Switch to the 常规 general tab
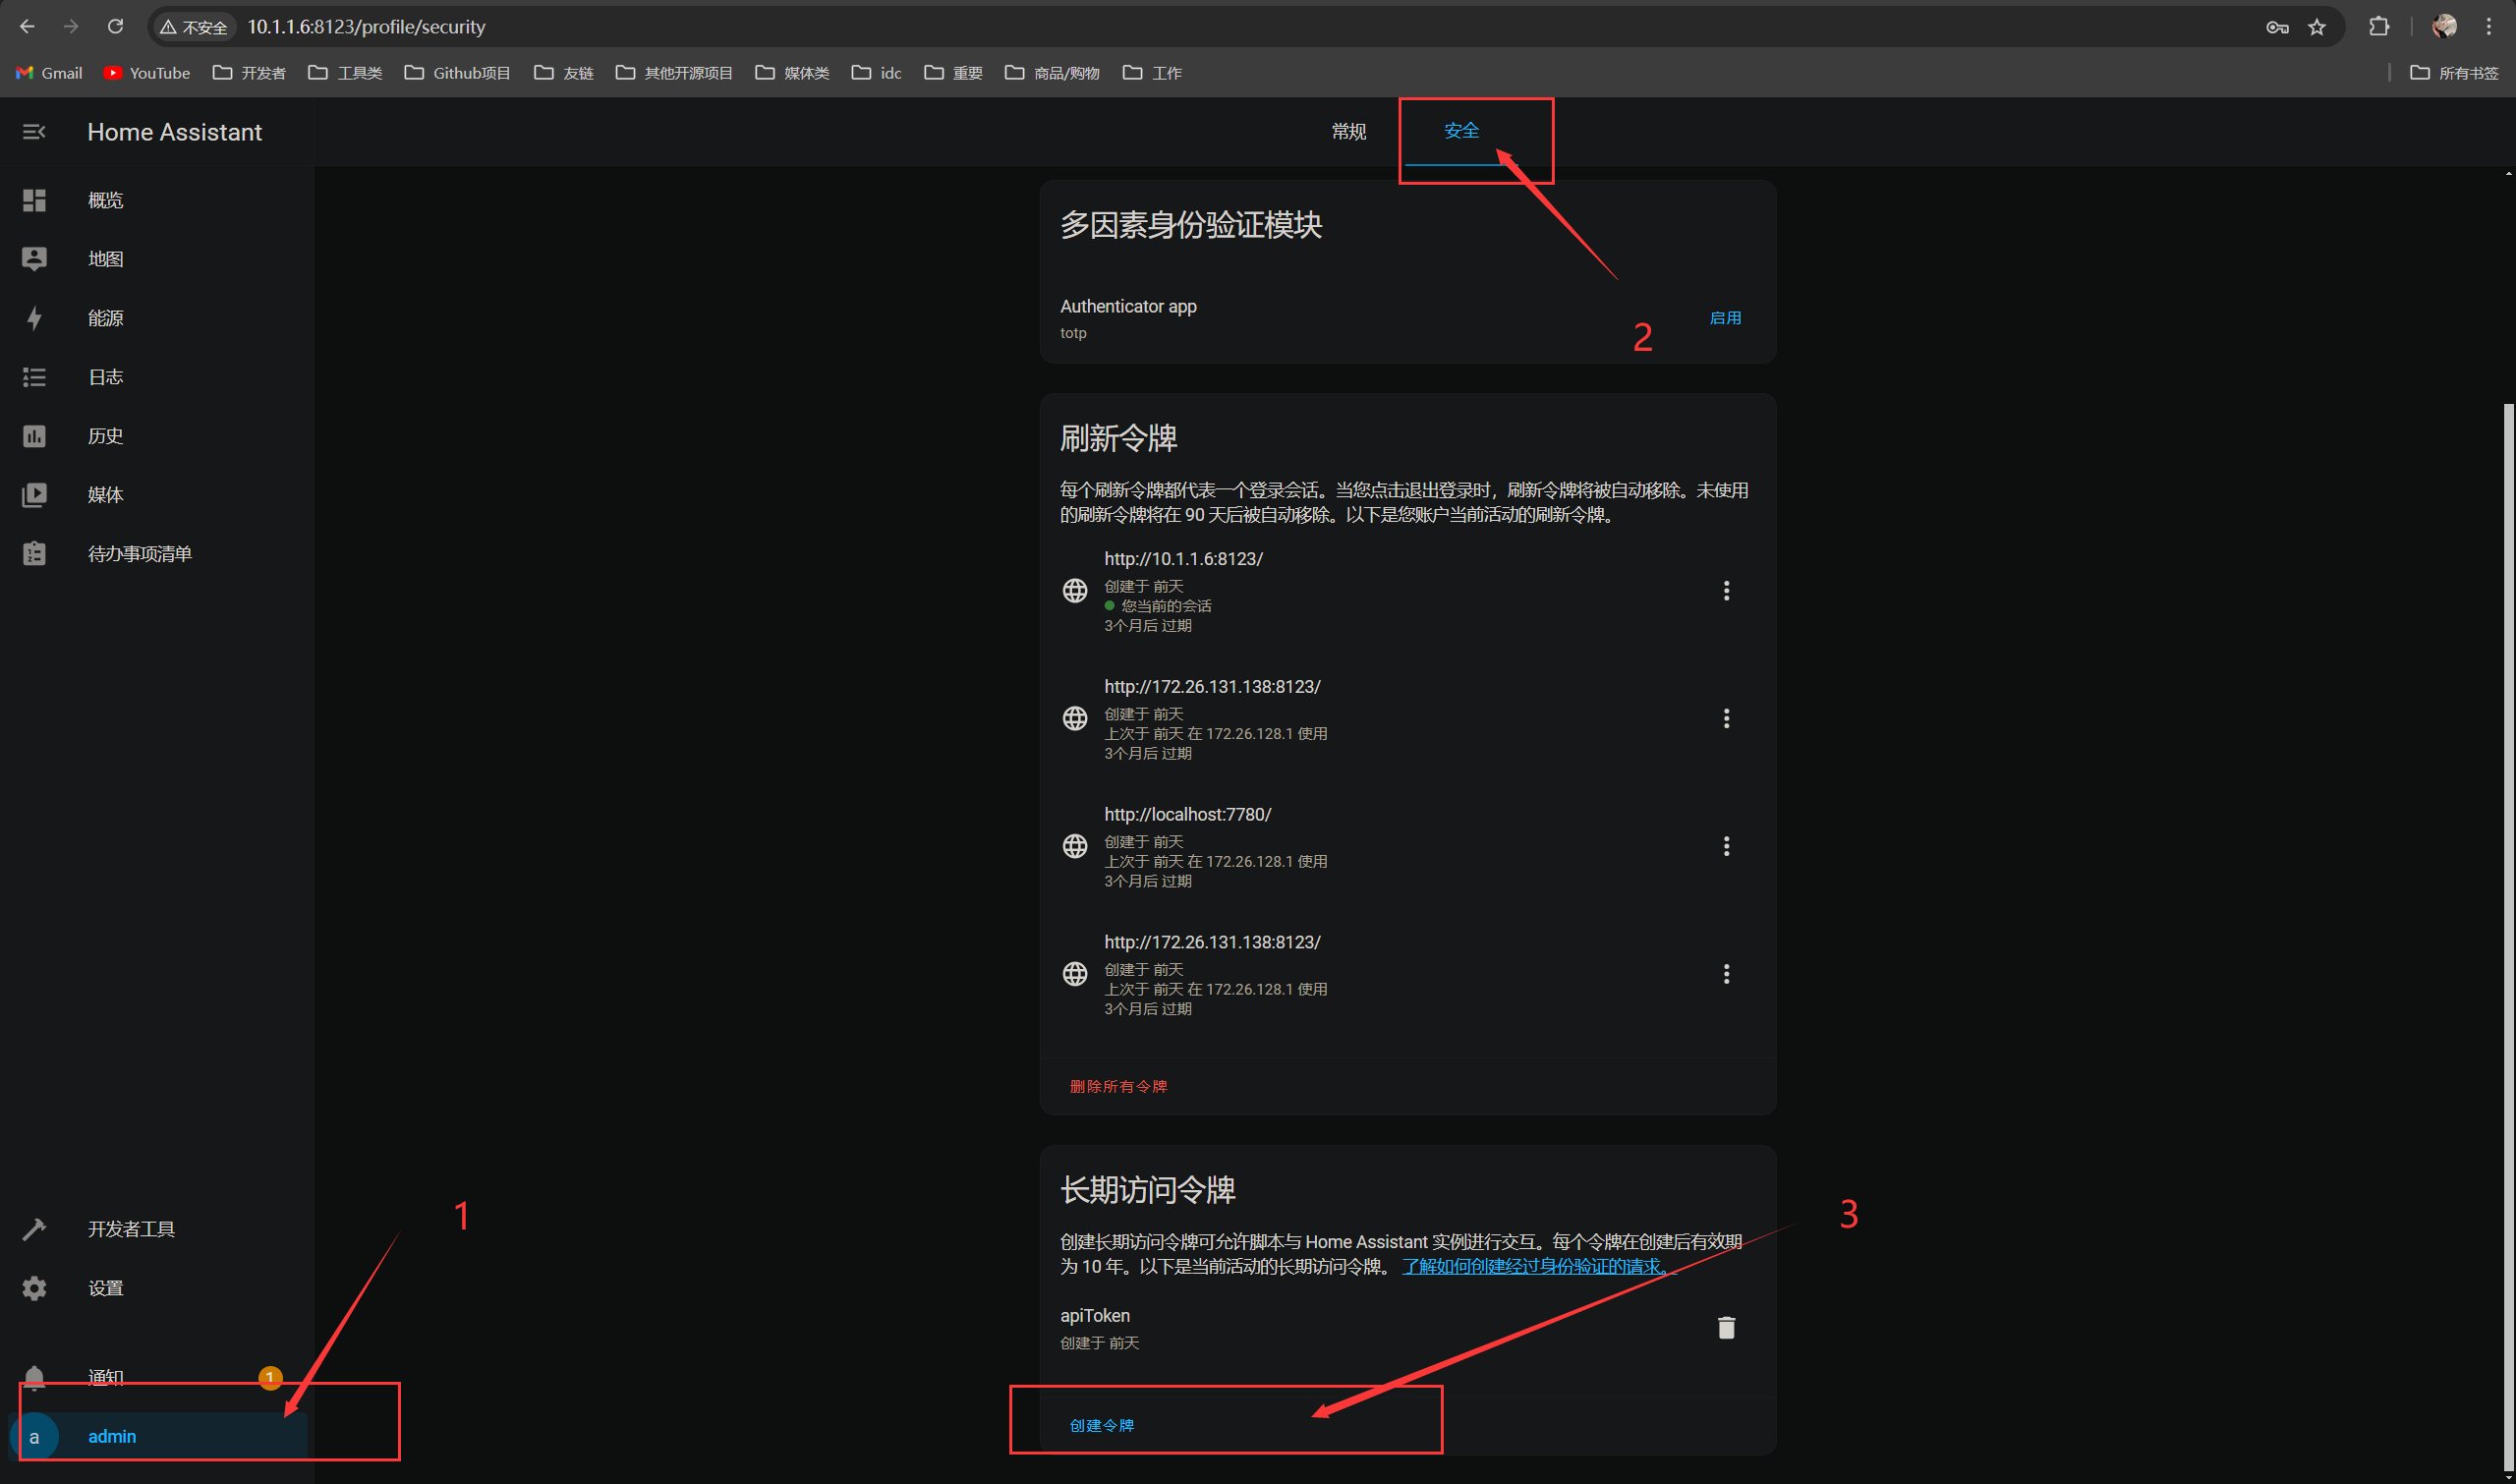Screen dimensions: 2516x1484 coord(1348,132)
